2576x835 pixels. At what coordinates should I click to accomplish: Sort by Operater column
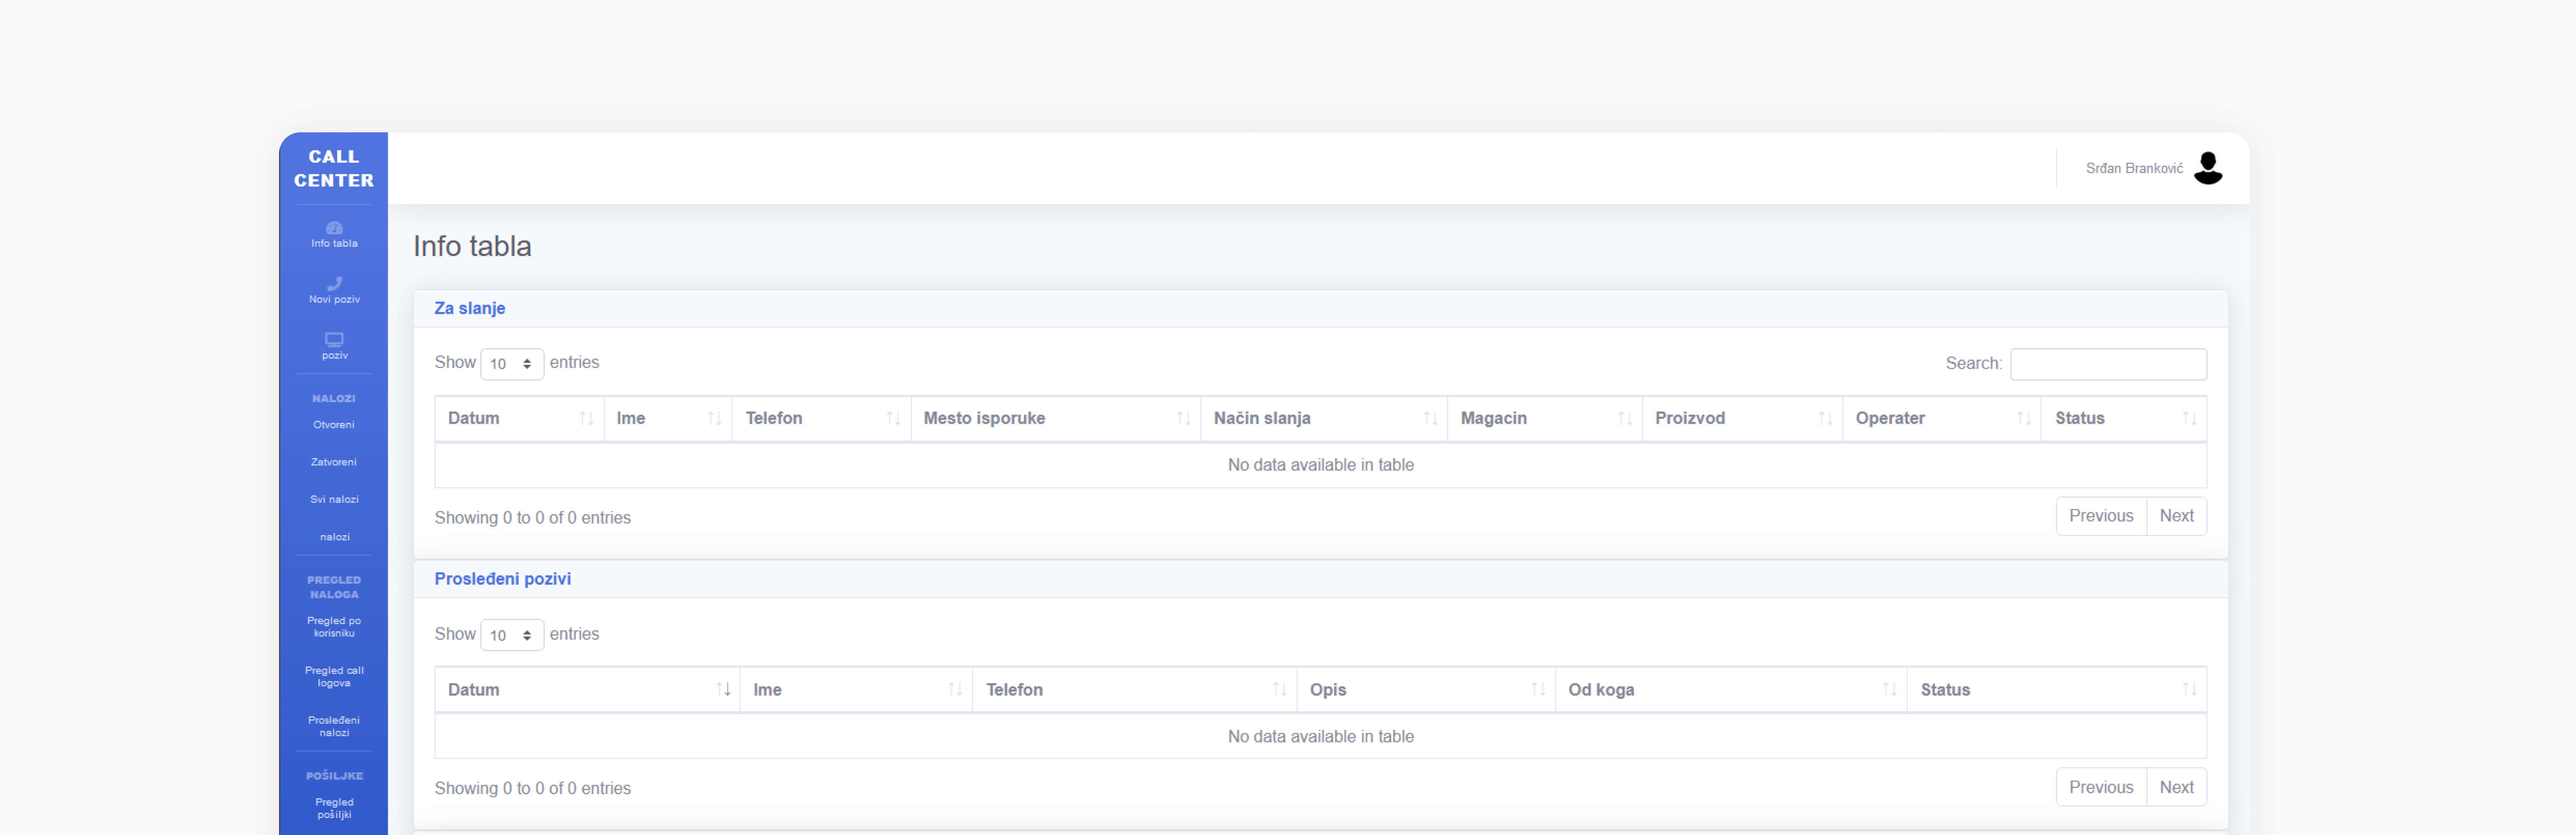(x=1941, y=418)
